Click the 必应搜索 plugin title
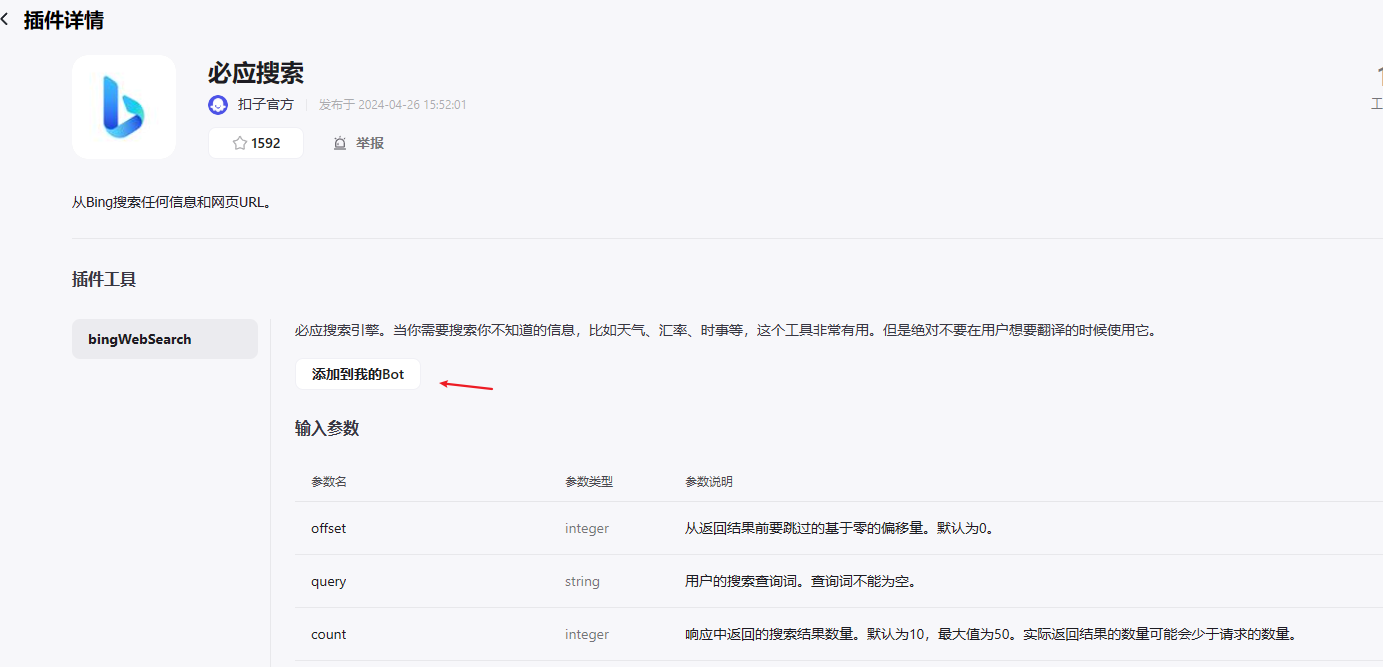The height and width of the screenshot is (667, 1383). pyautogui.click(x=256, y=73)
